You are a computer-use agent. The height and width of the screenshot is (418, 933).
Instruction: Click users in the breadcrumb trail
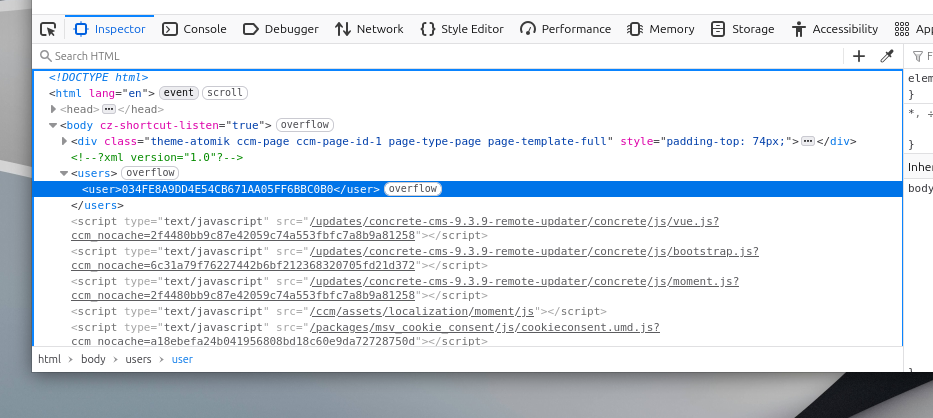point(138,359)
